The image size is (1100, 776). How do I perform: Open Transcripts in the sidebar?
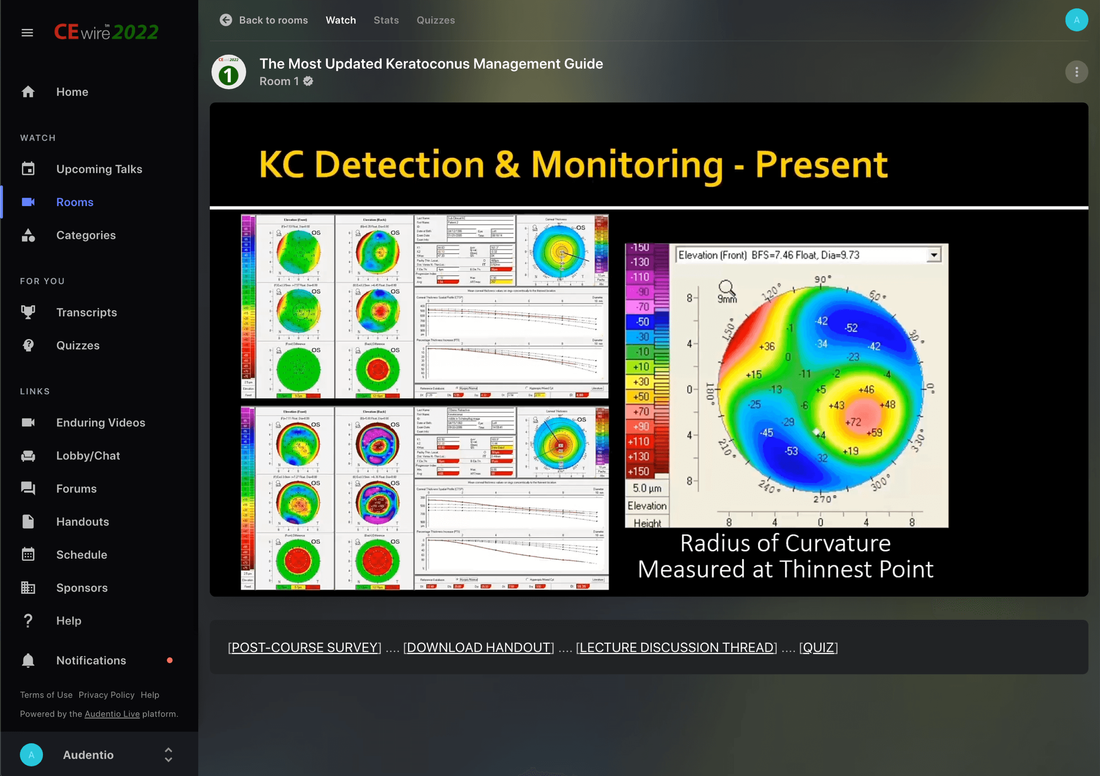(x=86, y=312)
